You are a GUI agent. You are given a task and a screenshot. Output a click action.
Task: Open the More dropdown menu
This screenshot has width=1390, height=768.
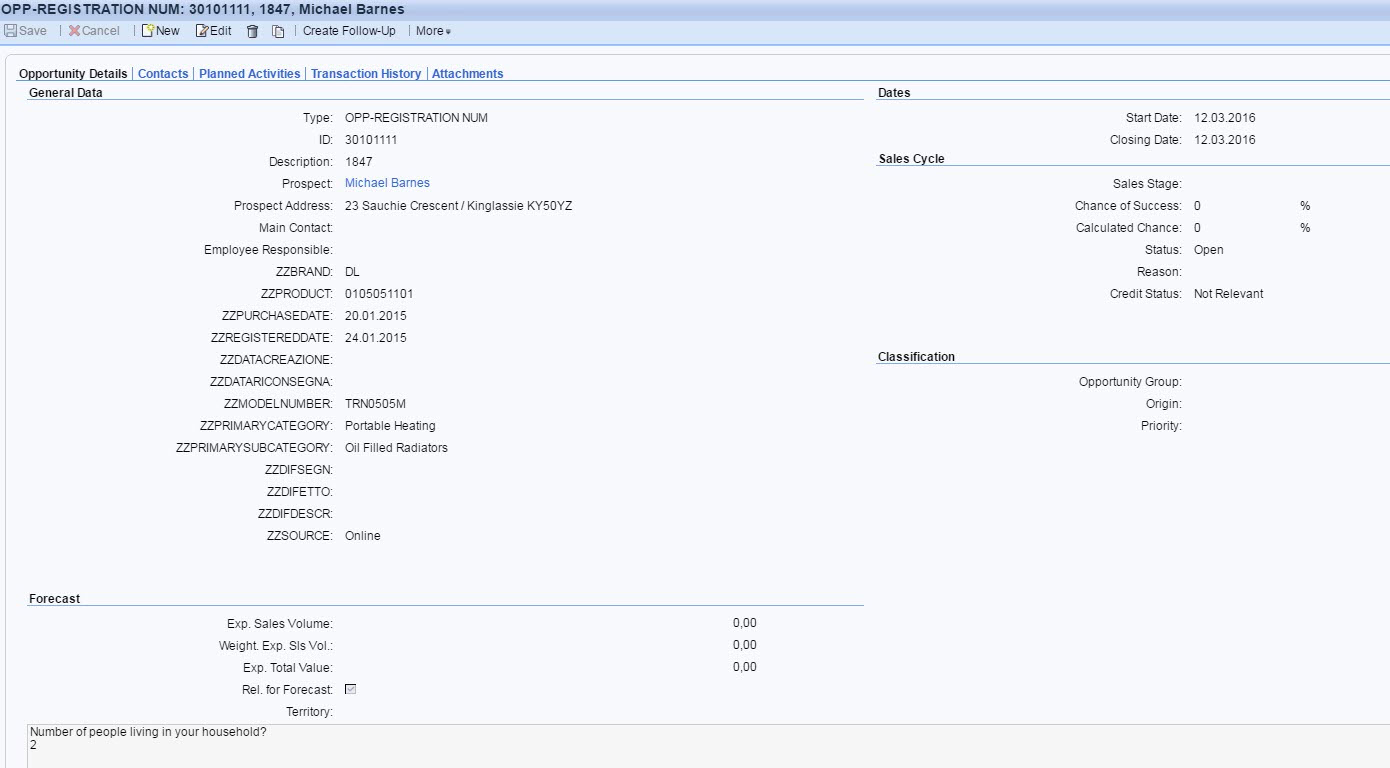[433, 31]
